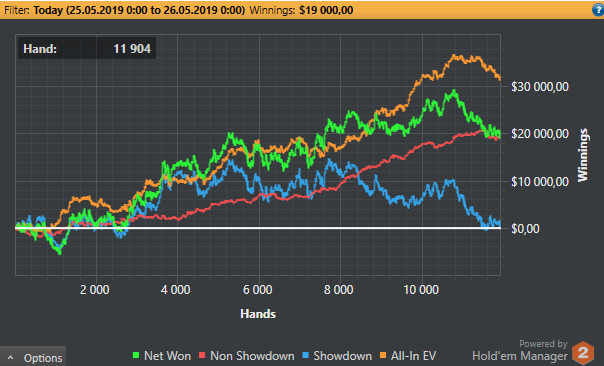Image resolution: width=604 pixels, height=366 pixels.
Task: Click the Hand 11 904 counter box
Action: (x=87, y=49)
